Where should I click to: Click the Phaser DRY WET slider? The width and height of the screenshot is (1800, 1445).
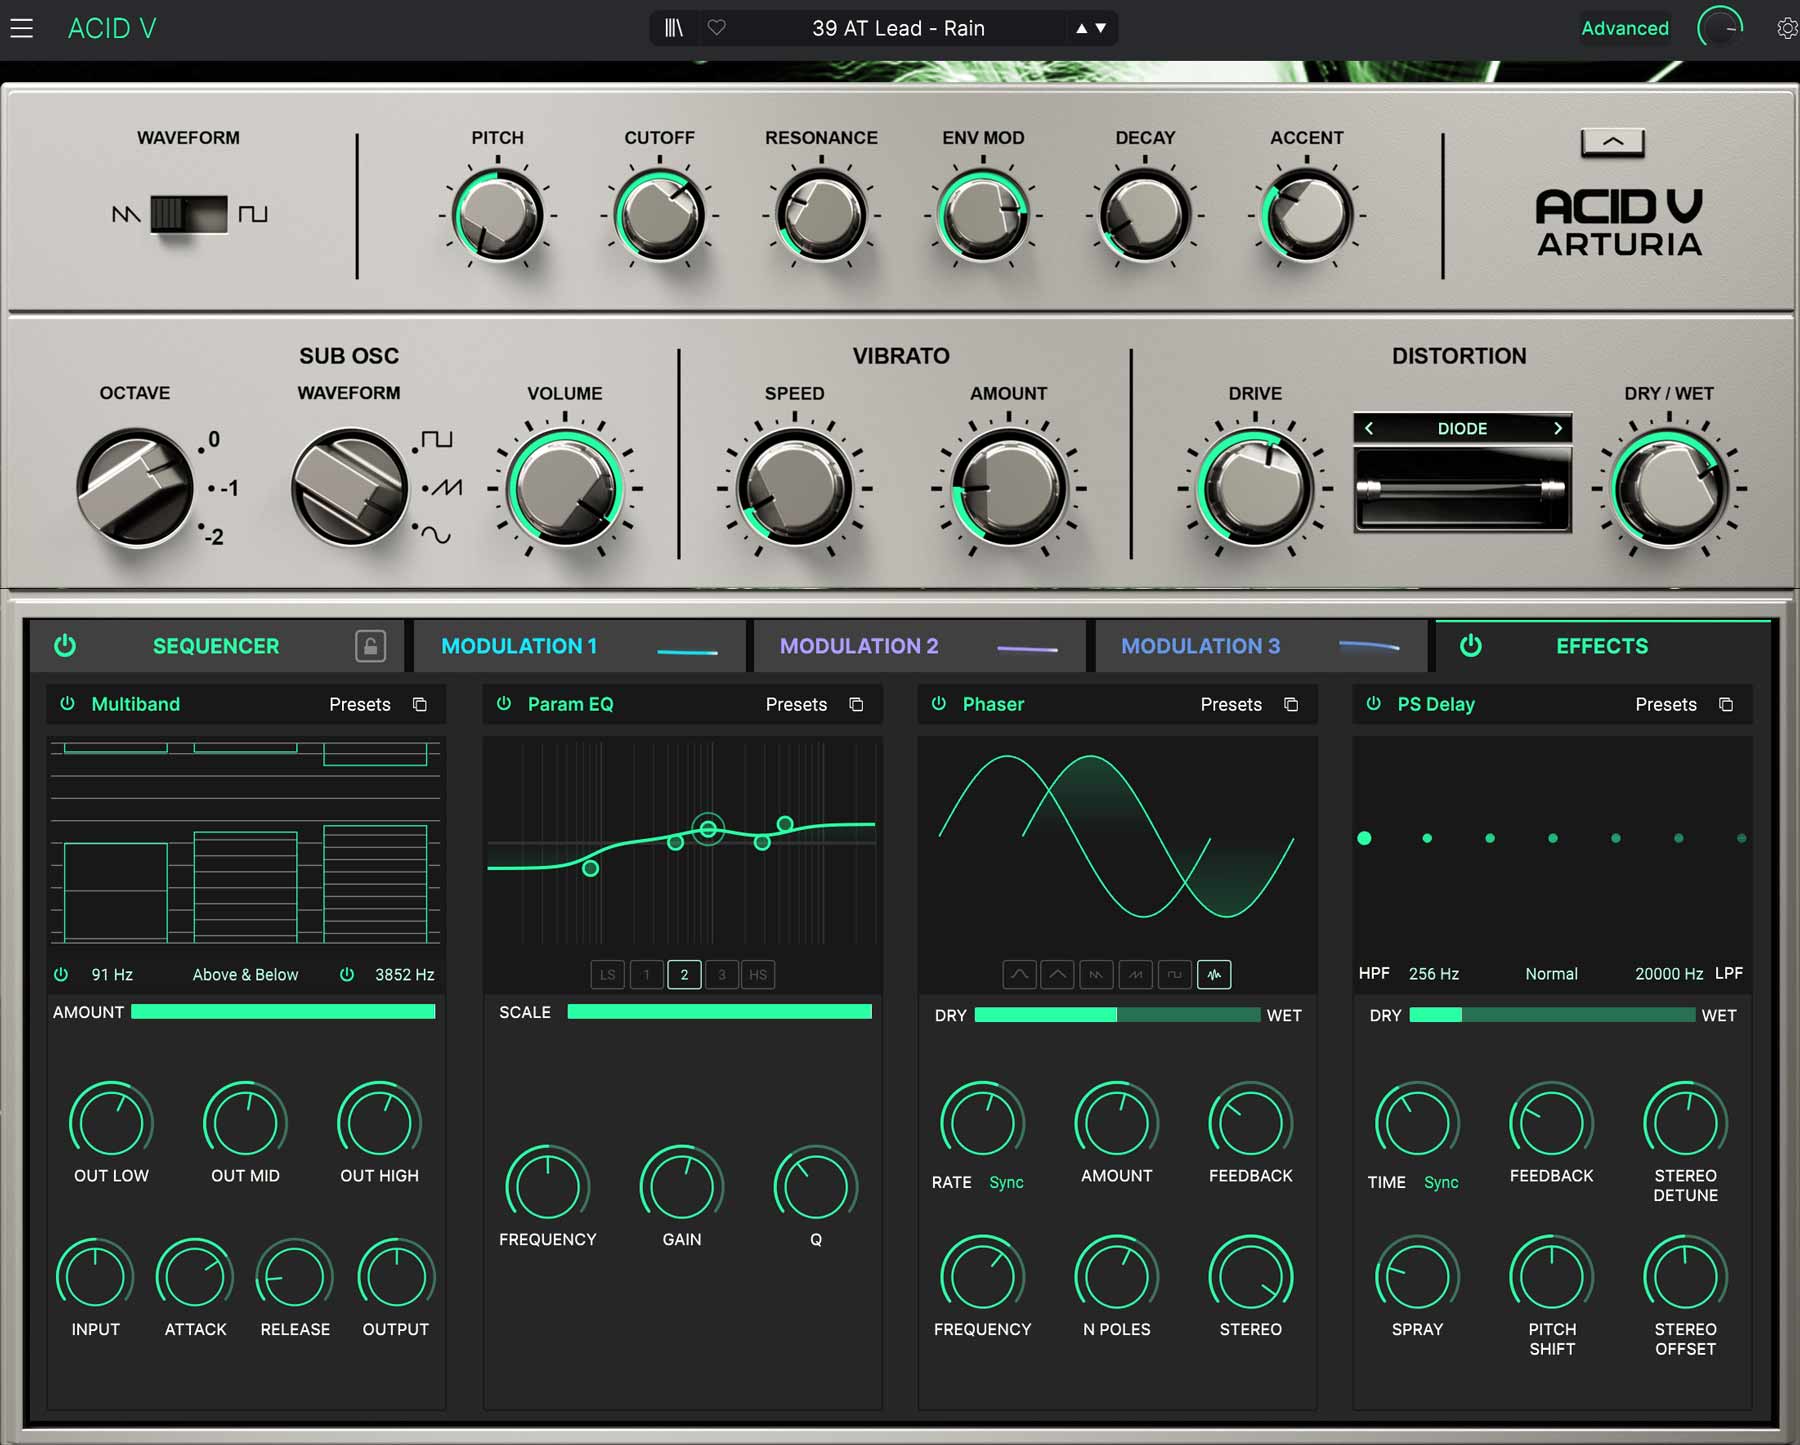[1117, 1015]
